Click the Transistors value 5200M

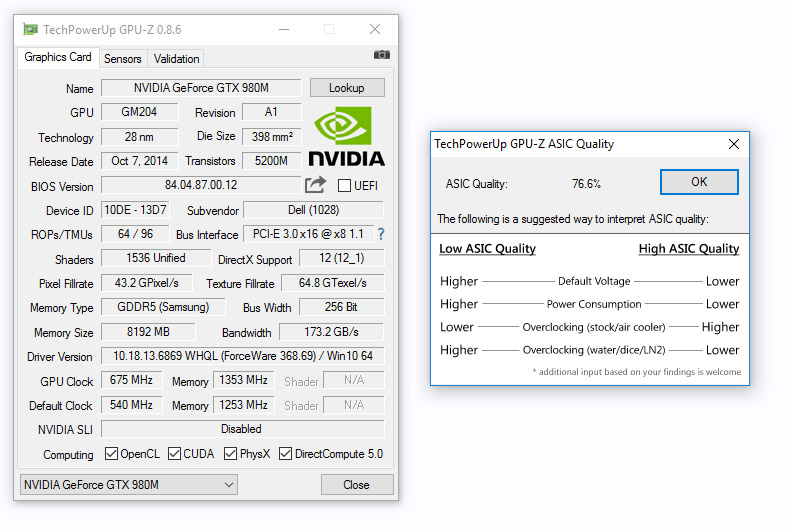coord(271,161)
